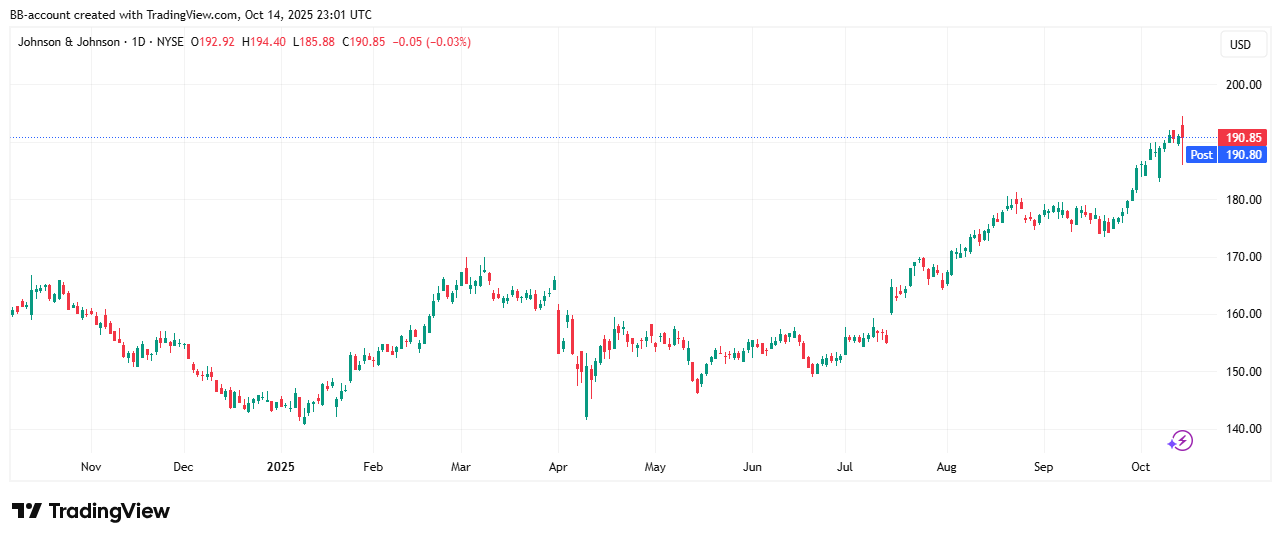Select the Apr label on time axis
This screenshot has height=541, width=1281.
(x=558, y=467)
